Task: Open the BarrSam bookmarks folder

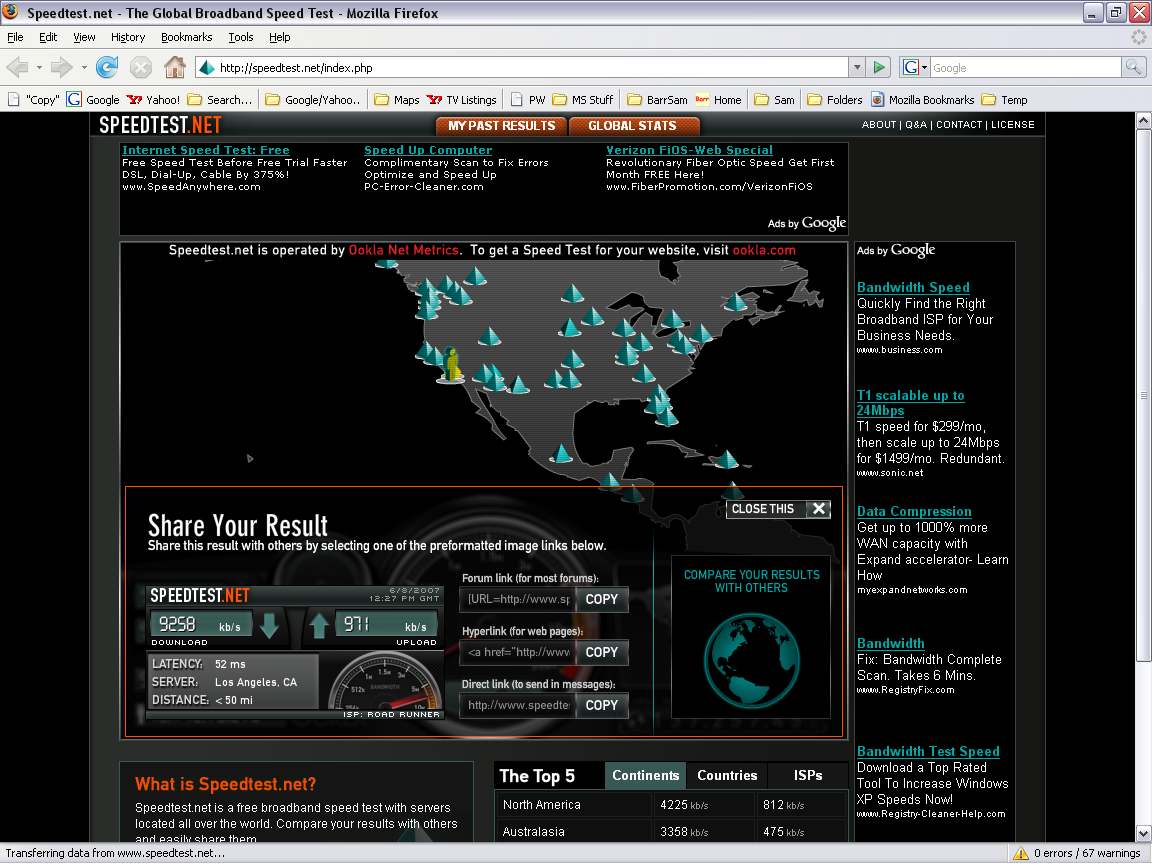Action: [658, 100]
